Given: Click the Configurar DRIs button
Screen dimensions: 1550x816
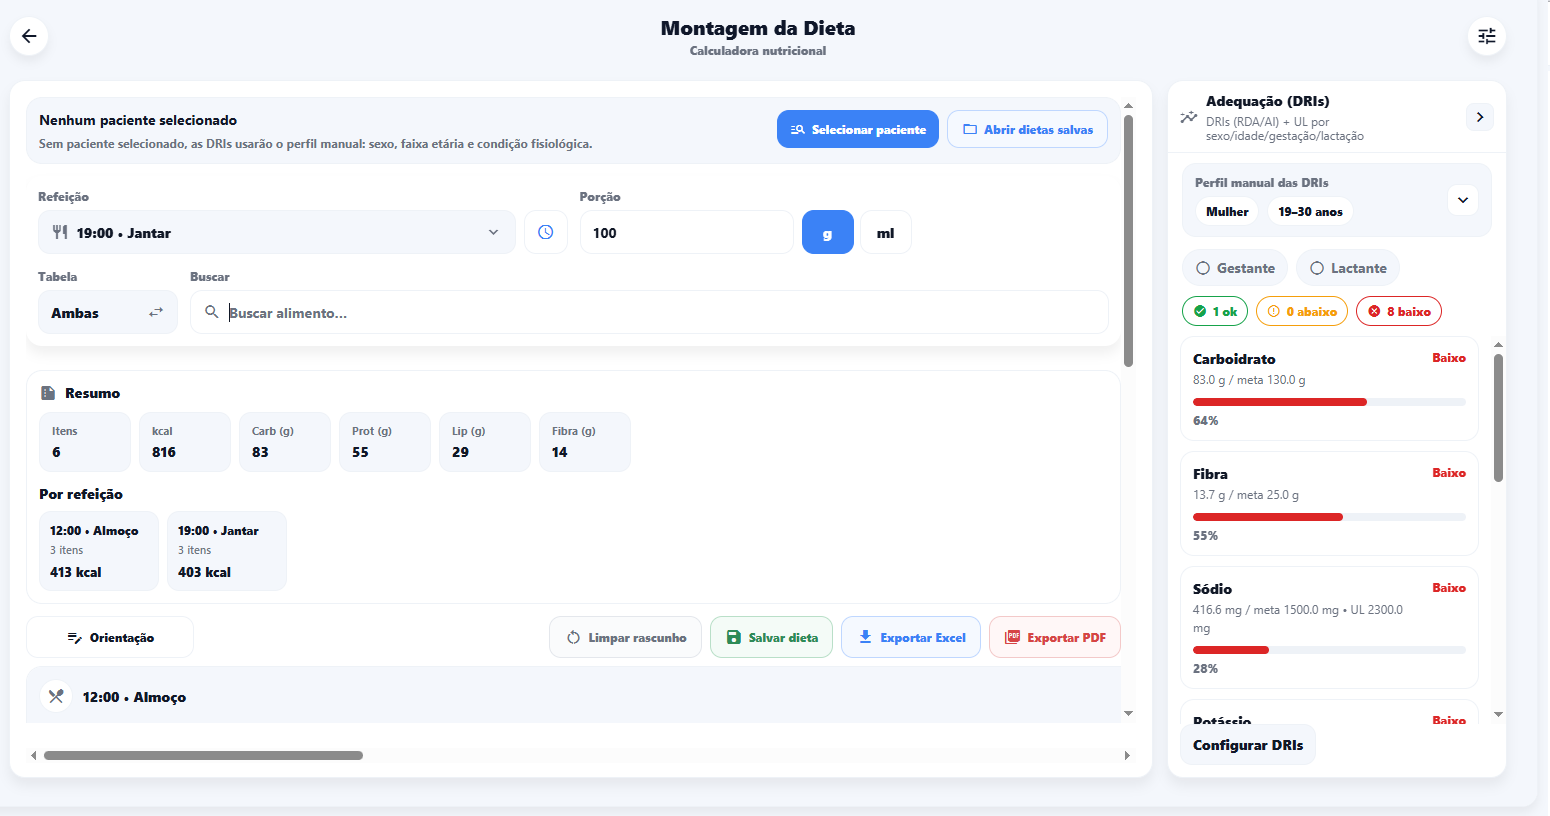Looking at the screenshot, I should [1248, 745].
